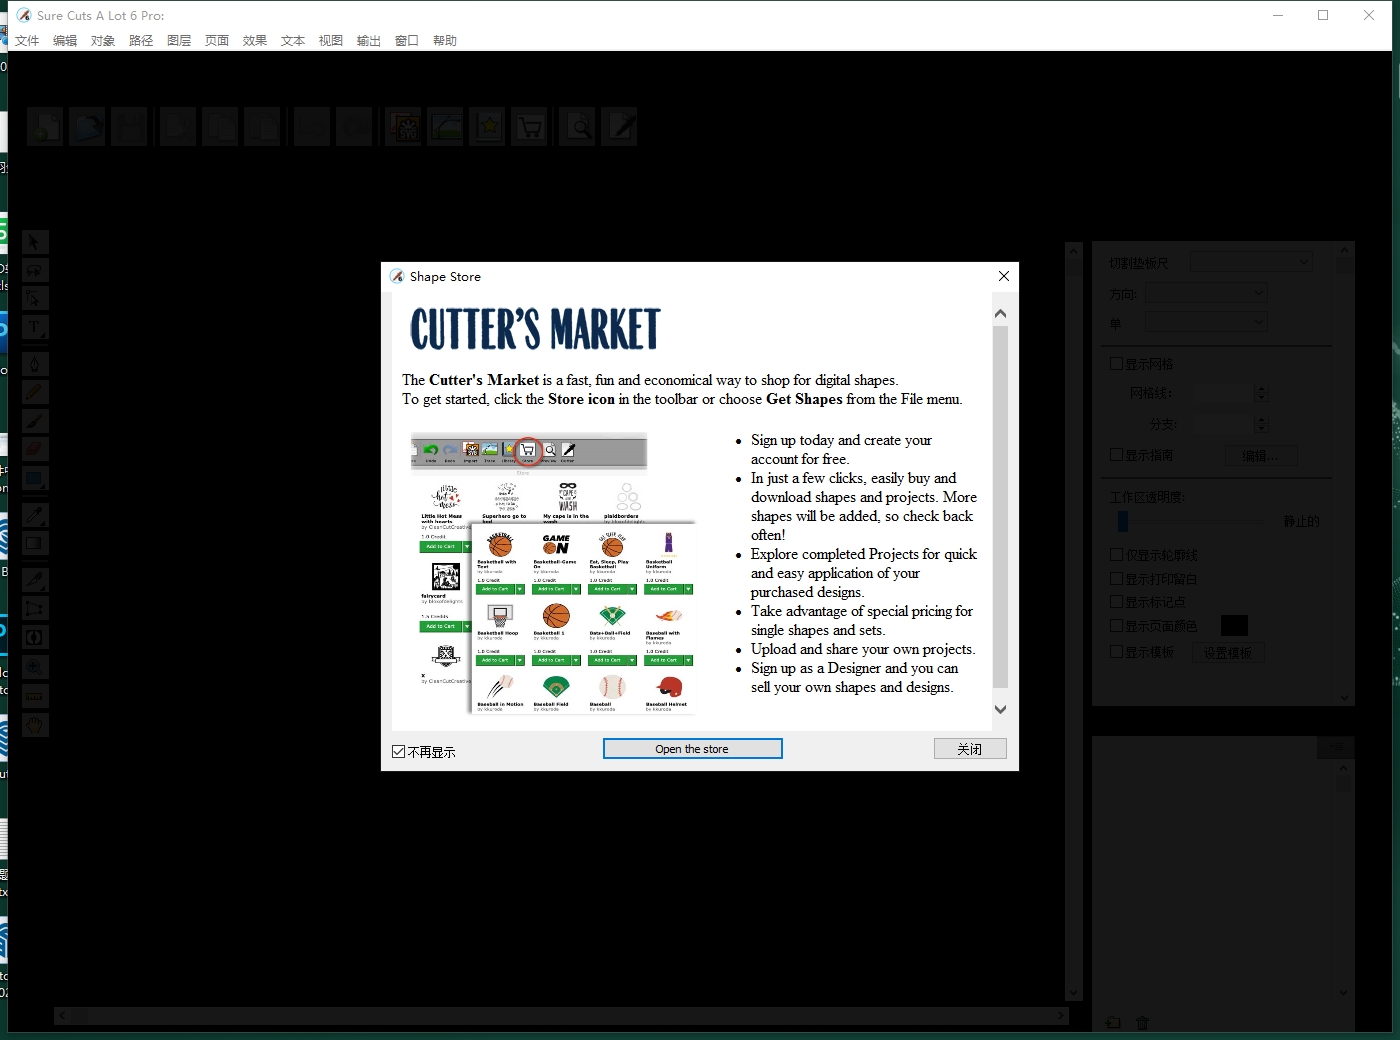Click the 工作区透明度 slider handle

(x=1123, y=521)
